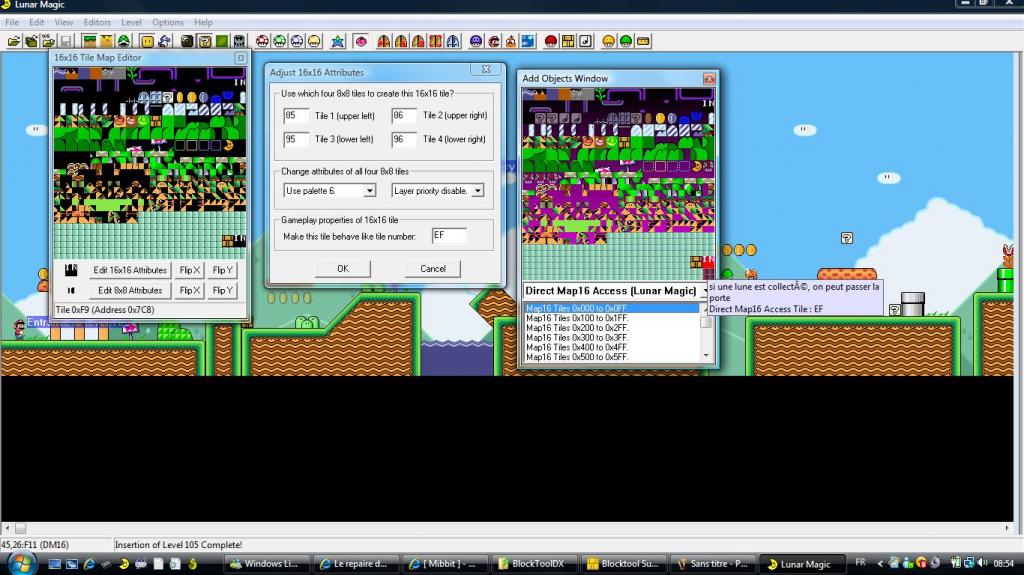The height and width of the screenshot is (575, 1024).
Task: Click the open level folder icon
Action: 14,41
